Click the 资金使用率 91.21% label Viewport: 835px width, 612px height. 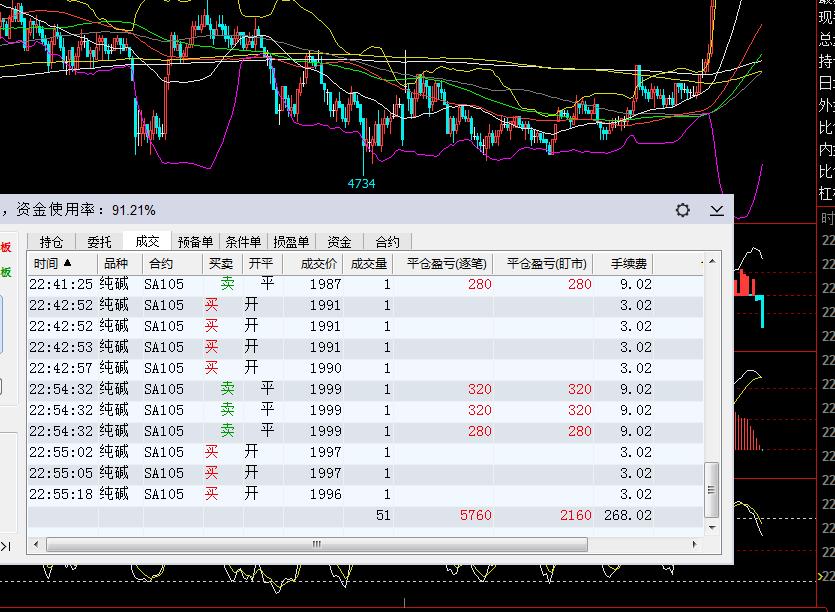pos(86,210)
